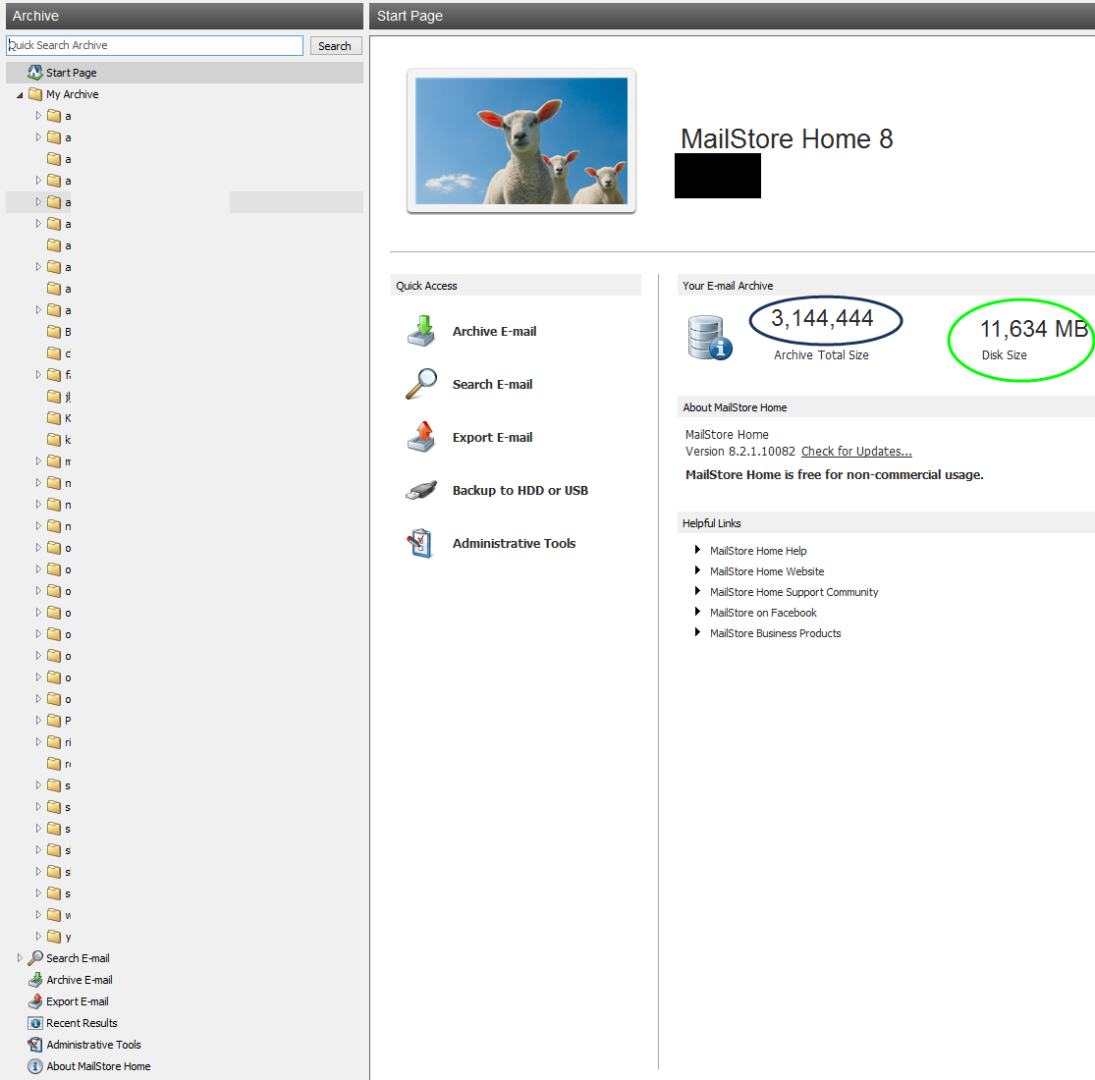Click the red arrow Export E-mail Quick Access icon

[422, 437]
